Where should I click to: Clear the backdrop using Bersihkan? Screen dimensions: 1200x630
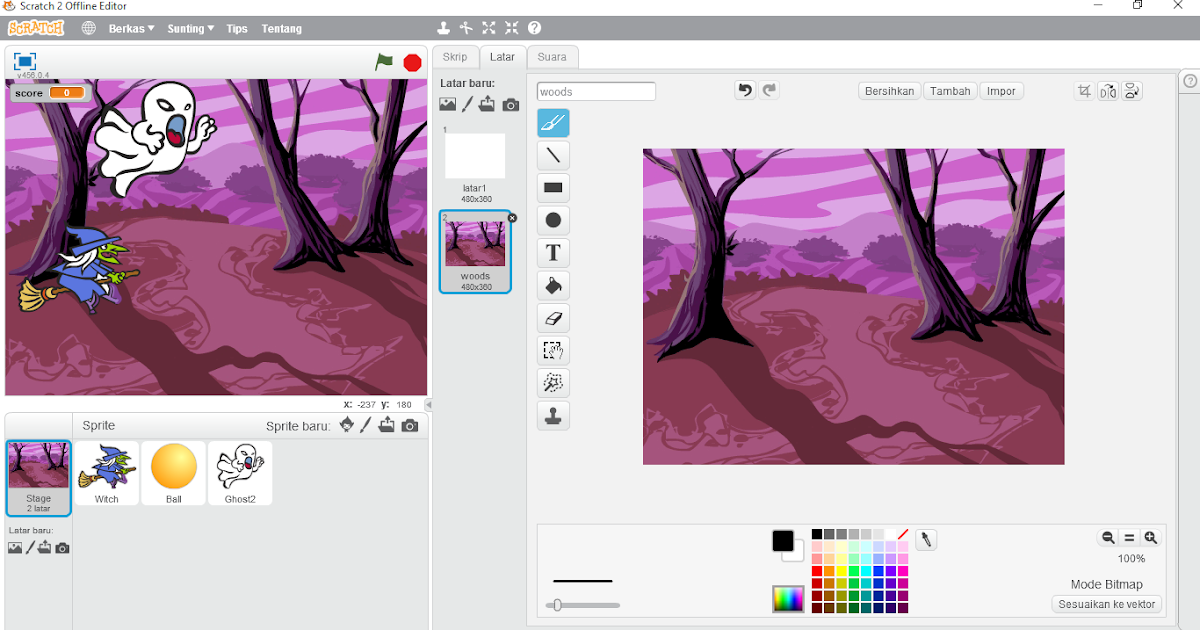tap(889, 90)
